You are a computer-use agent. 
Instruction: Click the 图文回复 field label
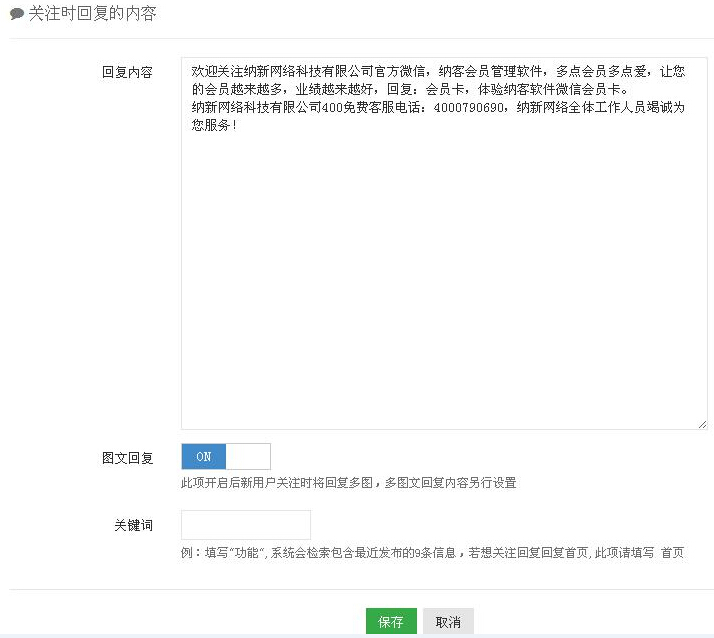[127, 458]
